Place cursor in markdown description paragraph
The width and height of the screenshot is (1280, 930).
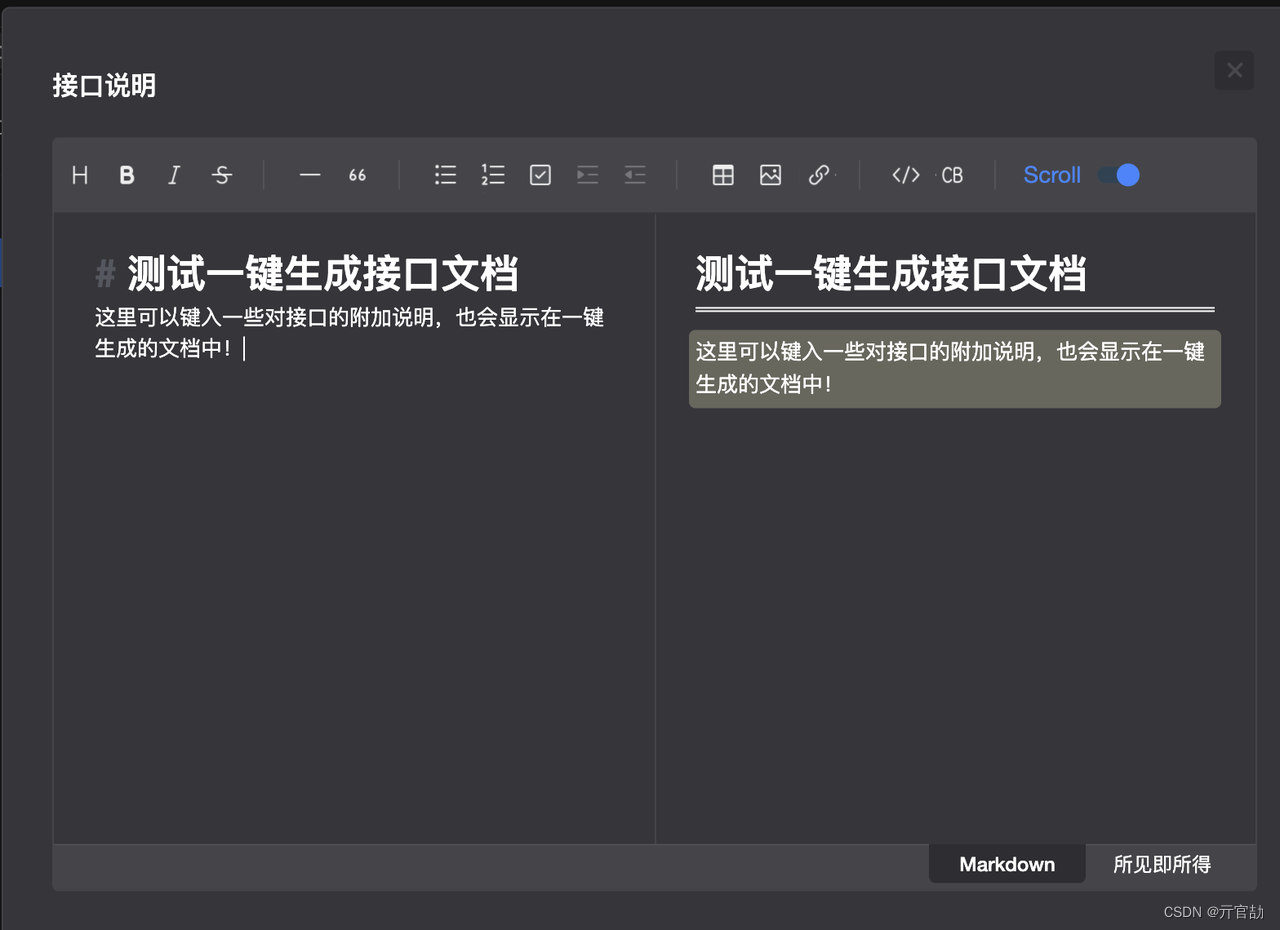point(350,333)
